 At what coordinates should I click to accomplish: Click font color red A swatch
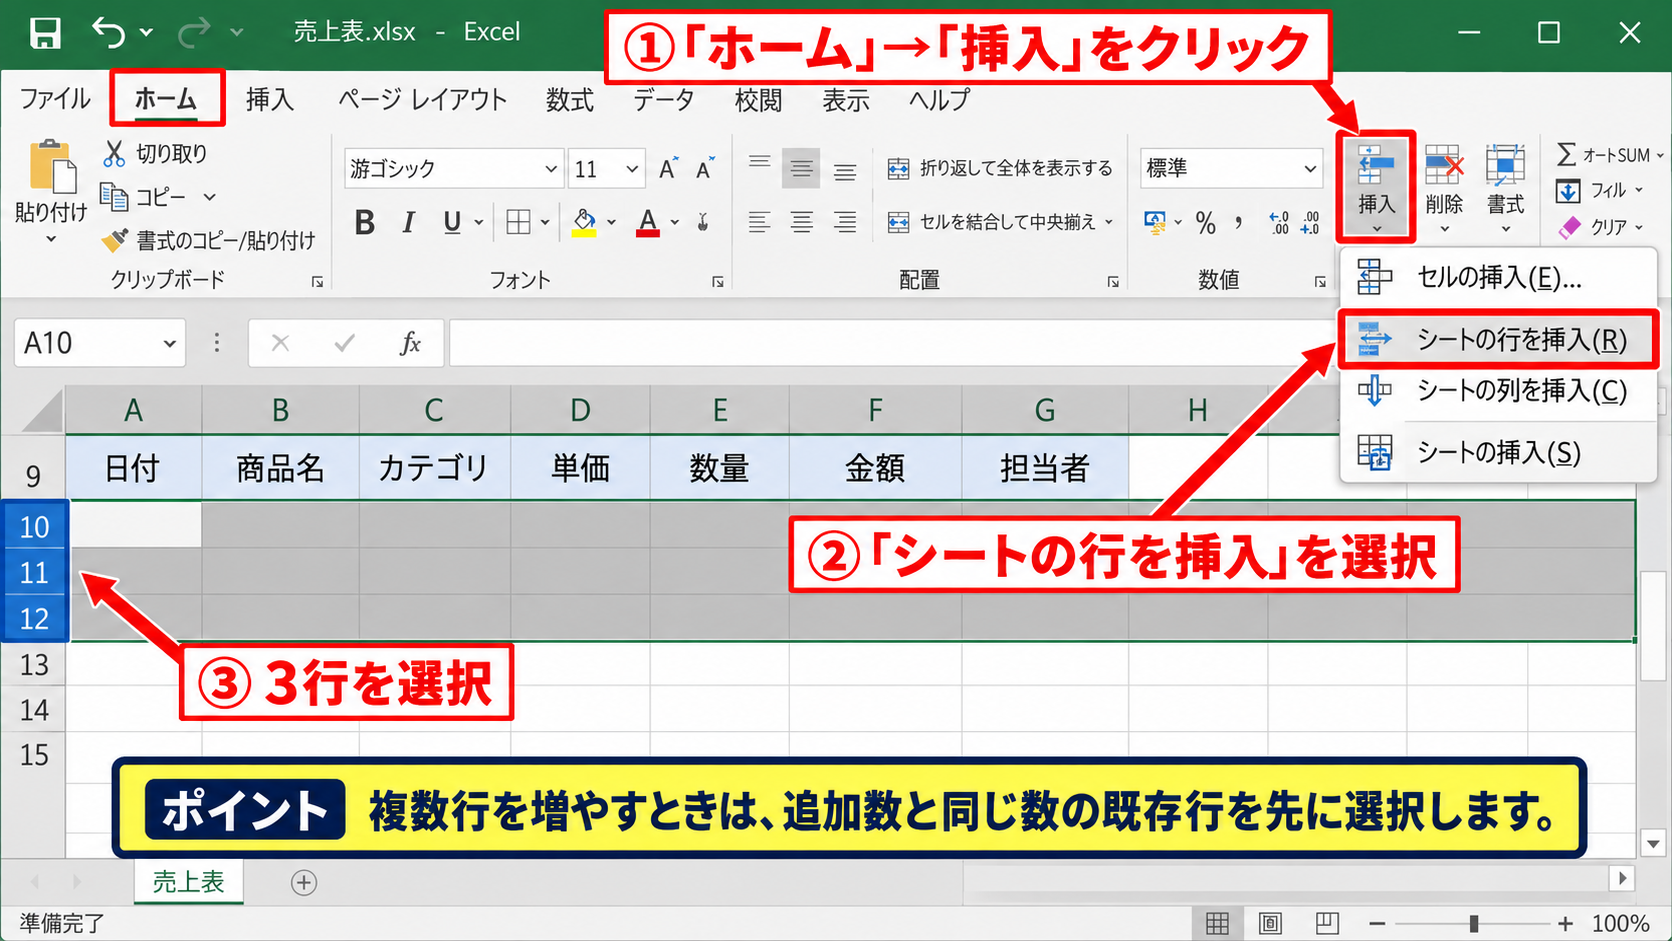pyautogui.click(x=648, y=222)
